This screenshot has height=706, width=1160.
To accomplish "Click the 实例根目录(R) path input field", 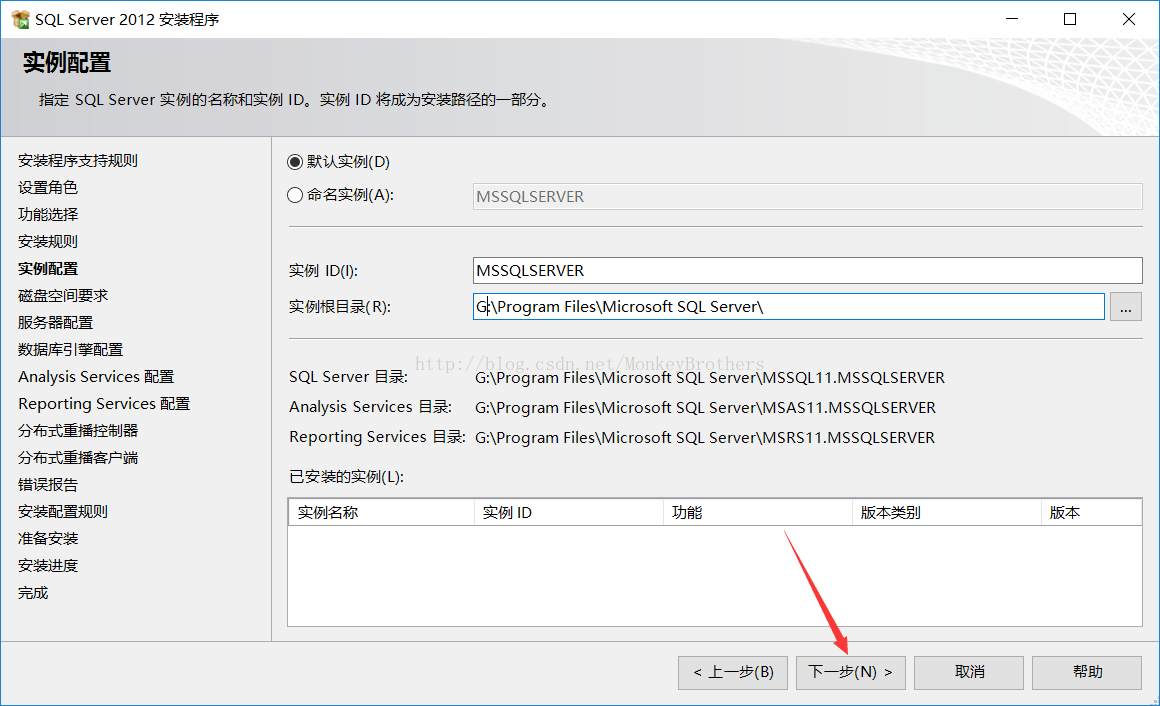I will click(x=789, y=306).
